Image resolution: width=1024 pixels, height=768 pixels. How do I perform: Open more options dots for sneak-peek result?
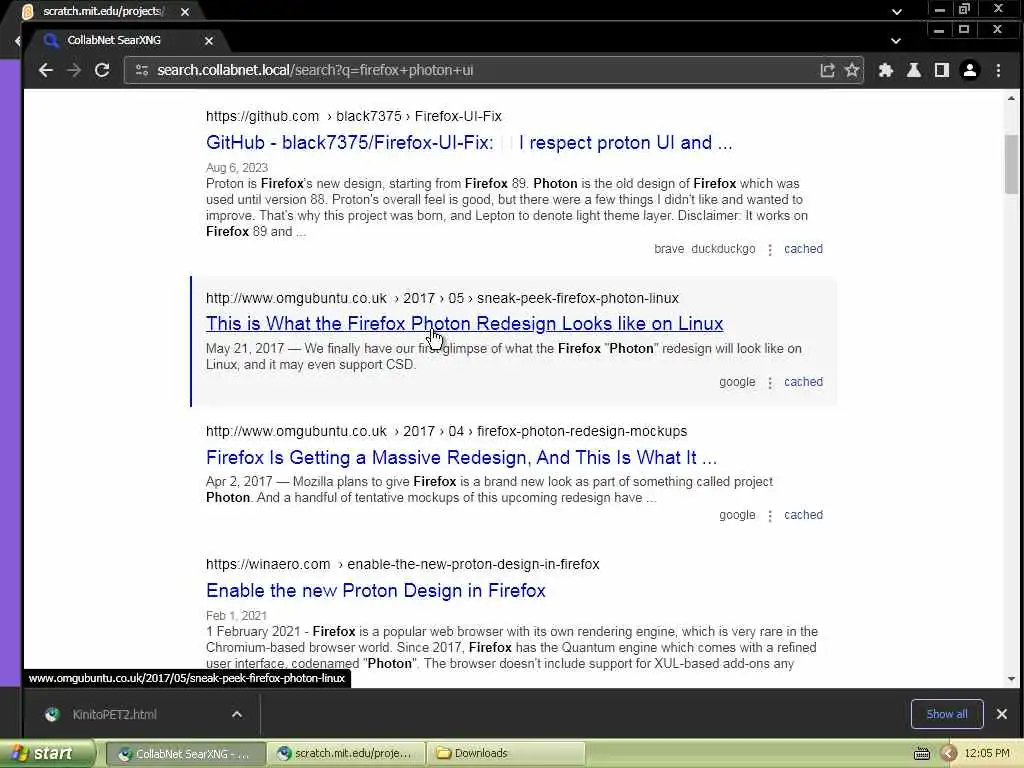coord(770,383)
